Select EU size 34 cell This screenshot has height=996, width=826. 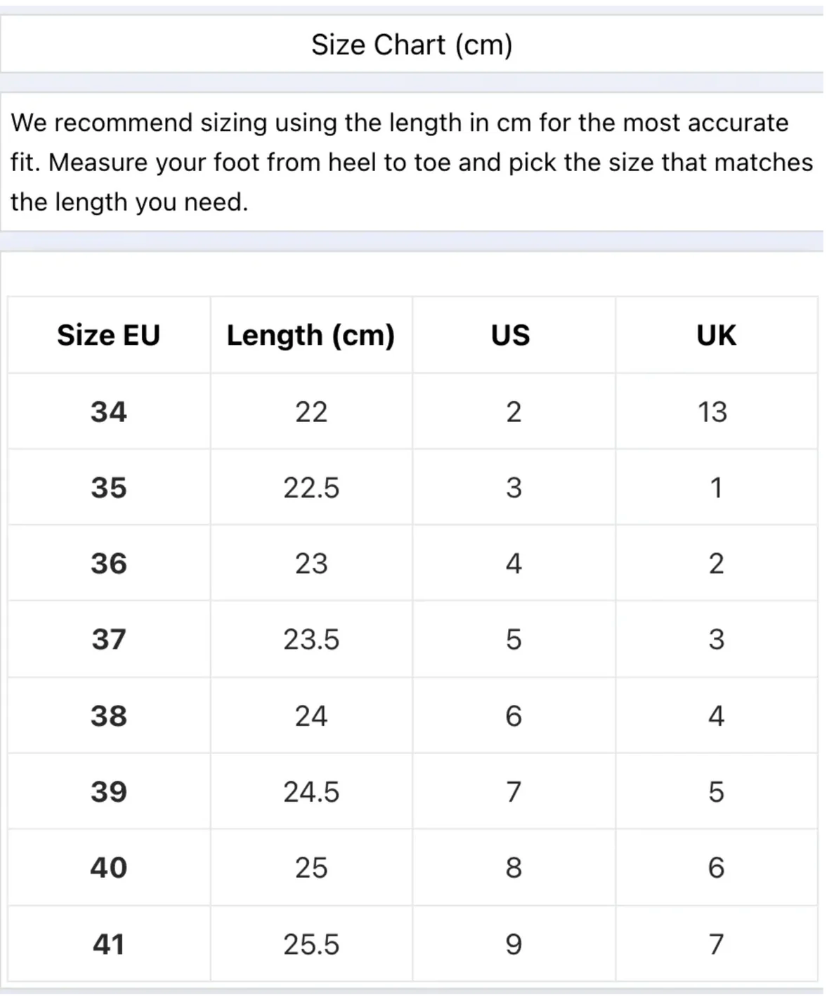point(108,411)
